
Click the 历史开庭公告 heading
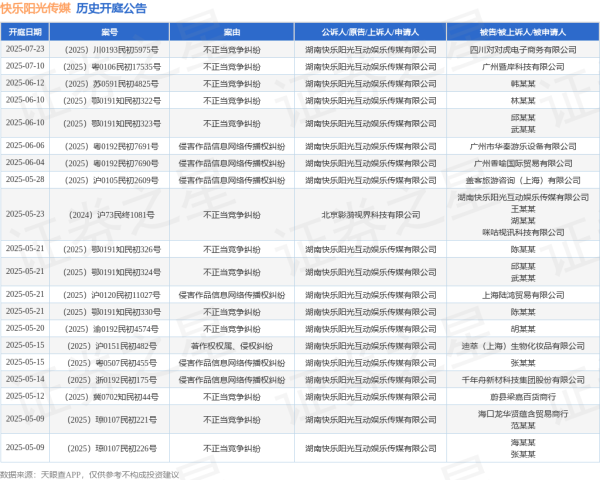[111, 8]
